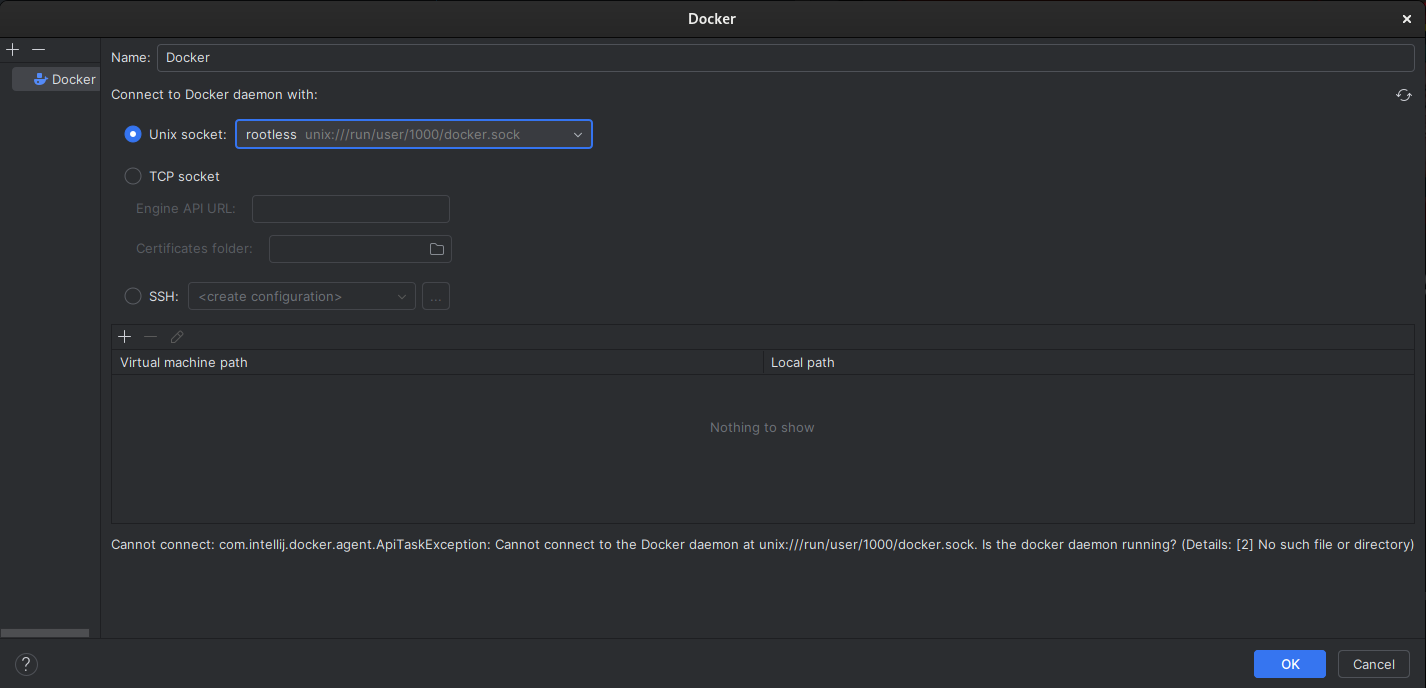This screenshot has height=688, width=1426.
Task: Enable the Unix socket connection option
Action: pos(133,133)
